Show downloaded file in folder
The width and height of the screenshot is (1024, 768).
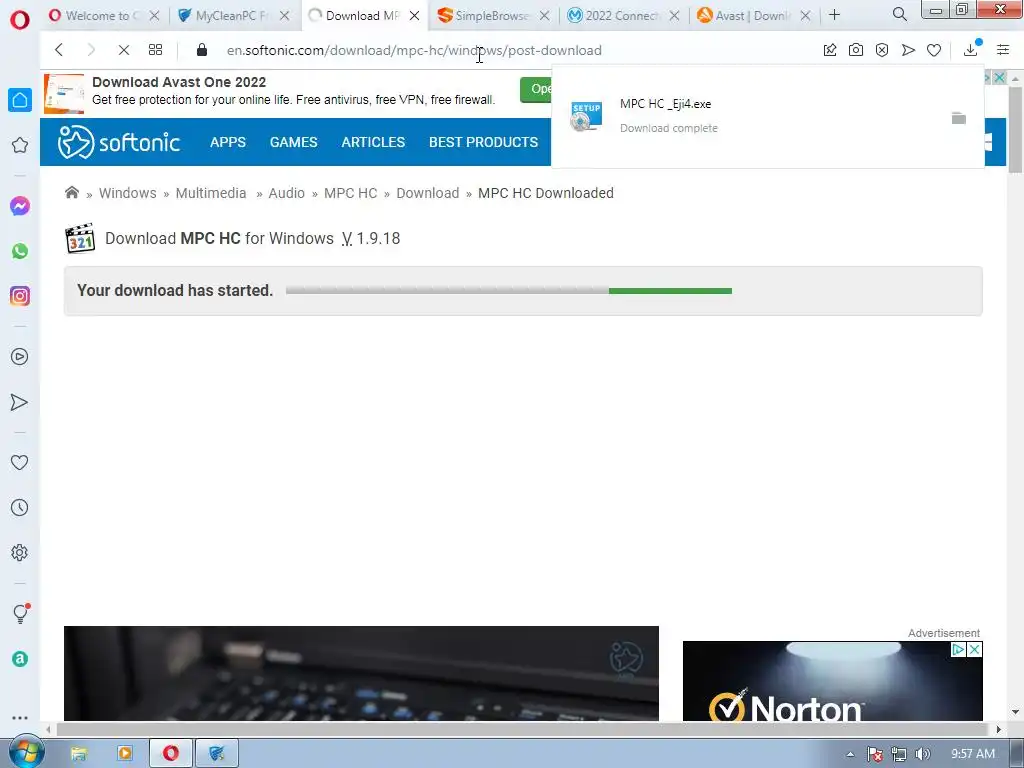pyautogui.click(x=958, y=118)
